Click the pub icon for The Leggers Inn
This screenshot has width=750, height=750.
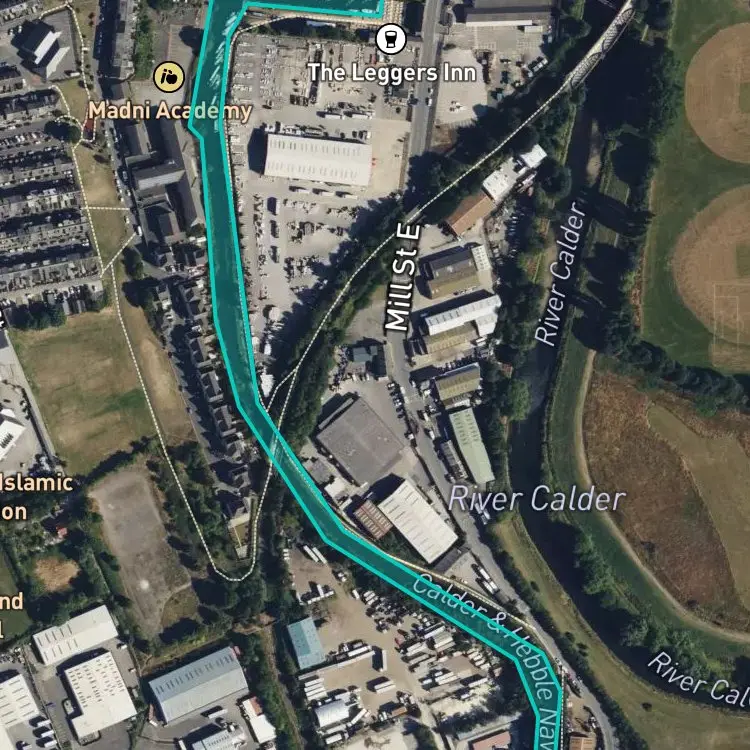point(391,39)
